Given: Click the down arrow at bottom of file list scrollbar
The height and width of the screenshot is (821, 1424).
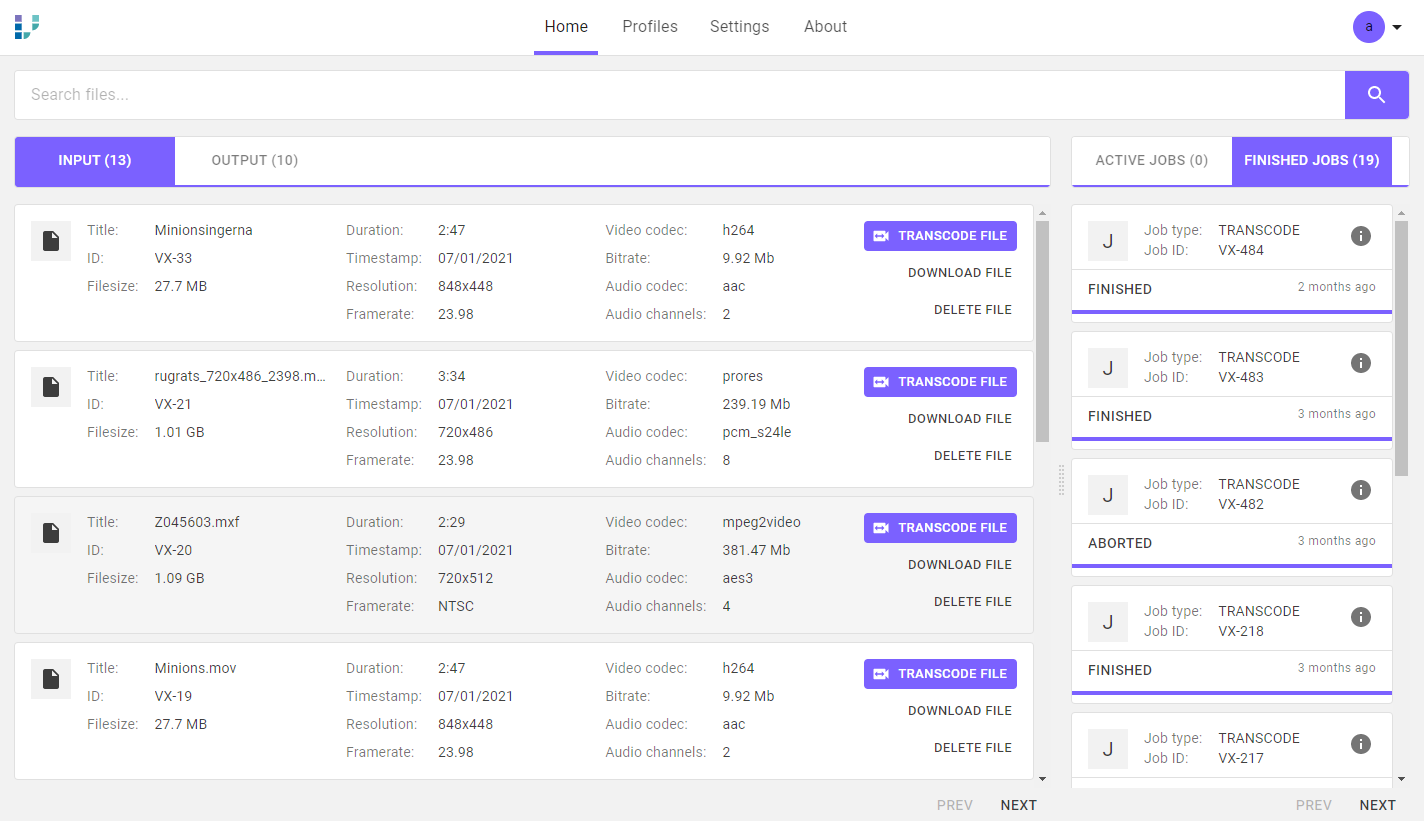Looking at the screenshot, I should point(1042,778).
